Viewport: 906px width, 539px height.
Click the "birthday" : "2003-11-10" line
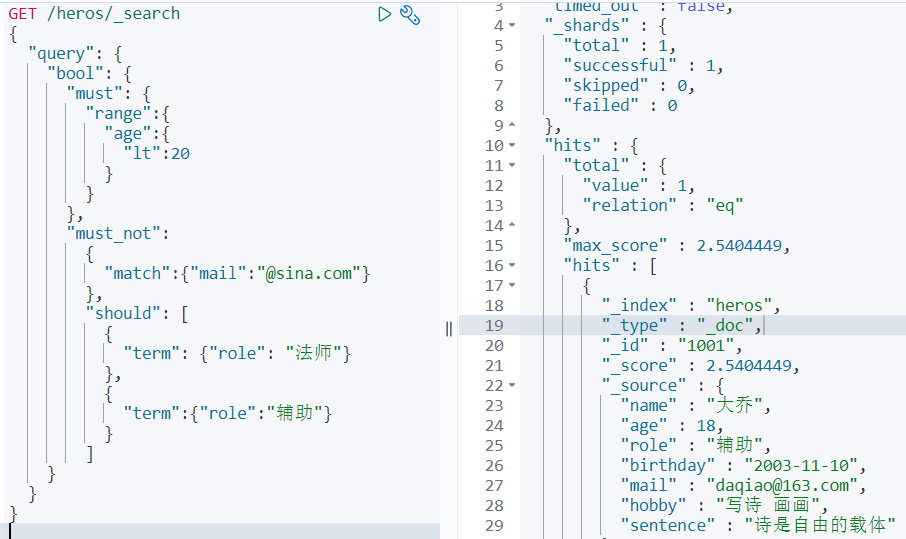tap(744, 465)
